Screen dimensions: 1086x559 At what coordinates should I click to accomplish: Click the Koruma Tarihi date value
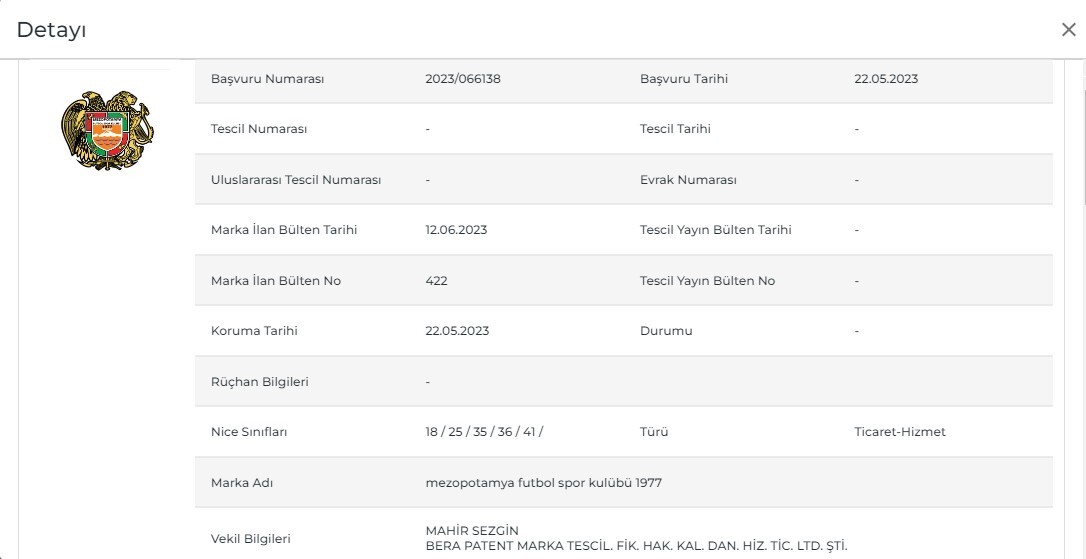coord(457,331)
